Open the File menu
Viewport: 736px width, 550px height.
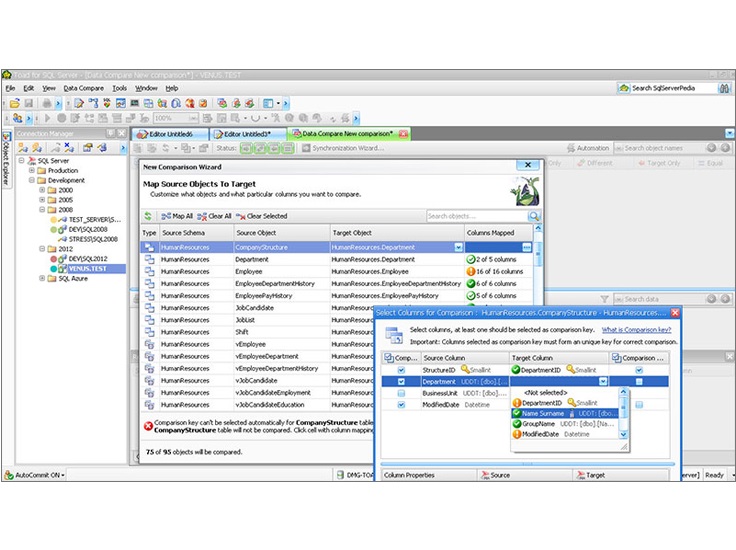[x=10, y=88]
